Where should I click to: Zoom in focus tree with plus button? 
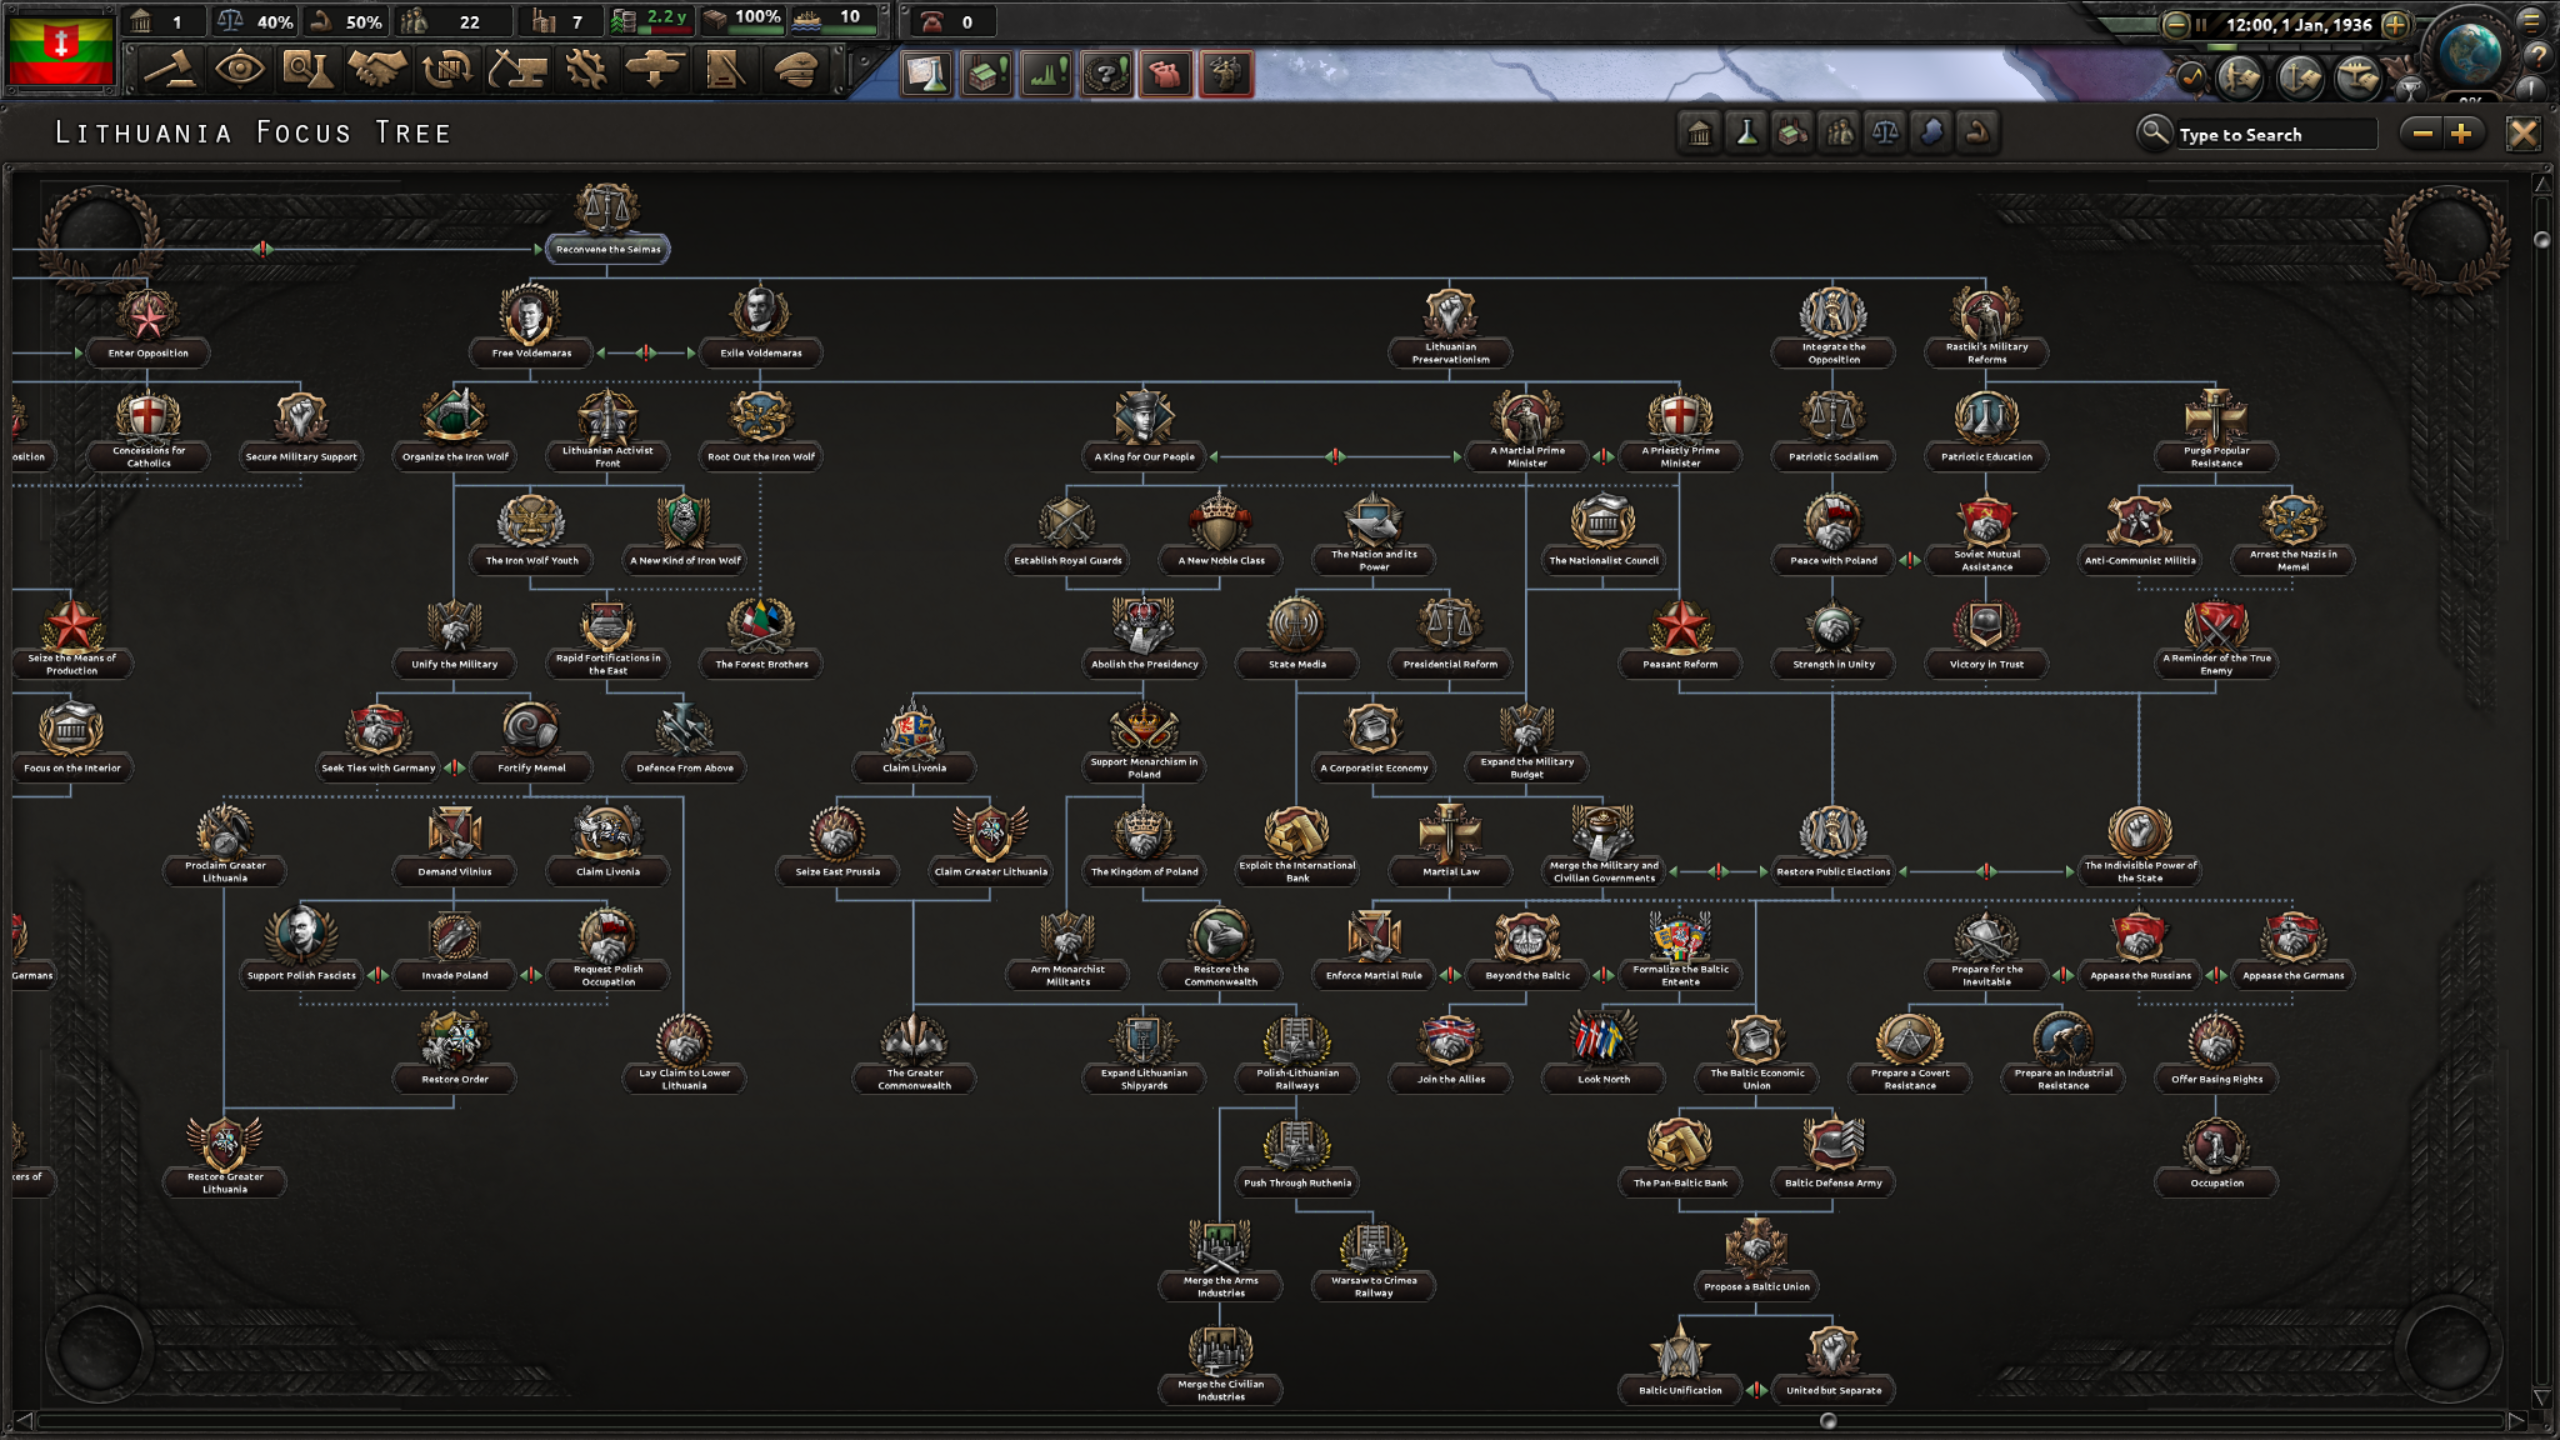point(2462,133)
